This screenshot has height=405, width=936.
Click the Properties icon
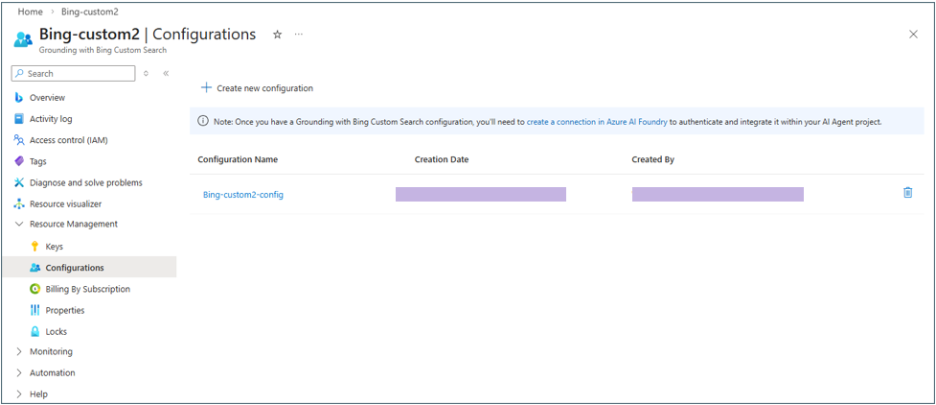click(x=35, y=311)
